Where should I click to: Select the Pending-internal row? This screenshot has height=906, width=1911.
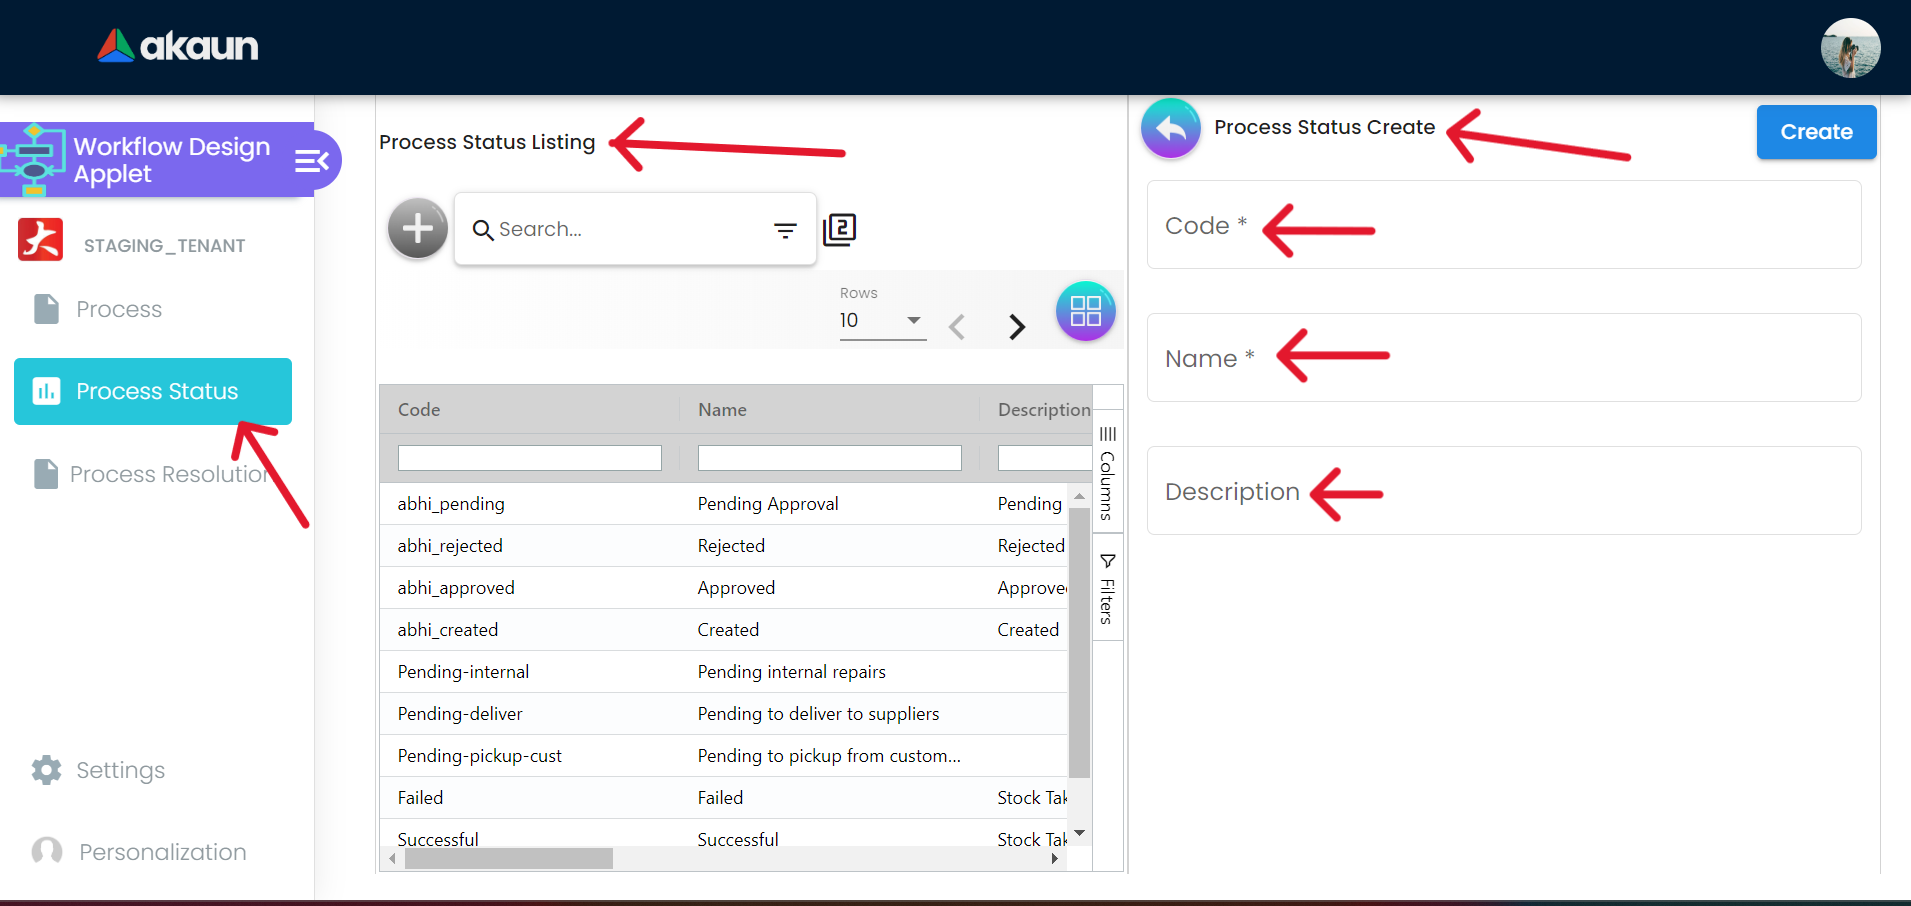tap(724, 672)
